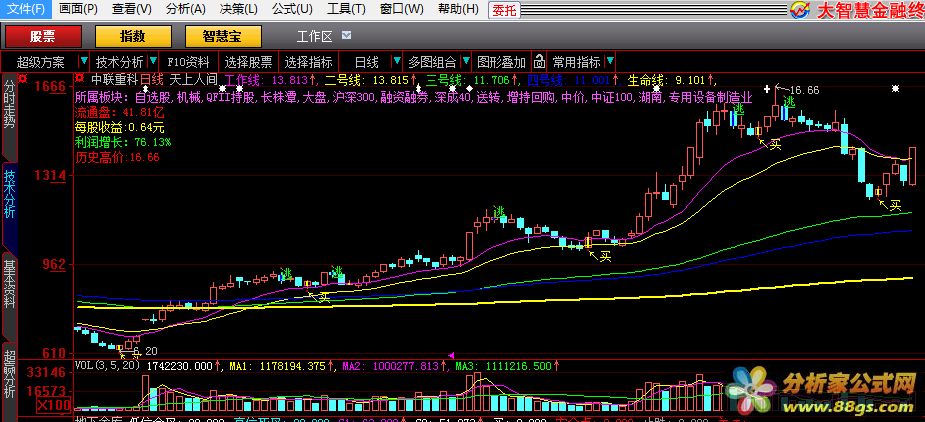
Task: Click the 利润增长: 76.13% text
Action: tap(123, 142)
